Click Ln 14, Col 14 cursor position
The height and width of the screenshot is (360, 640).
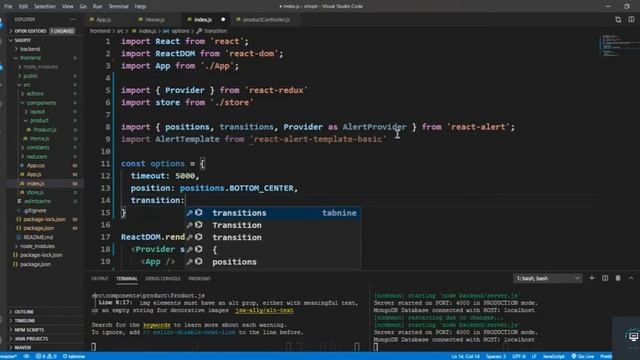[465, 356]
